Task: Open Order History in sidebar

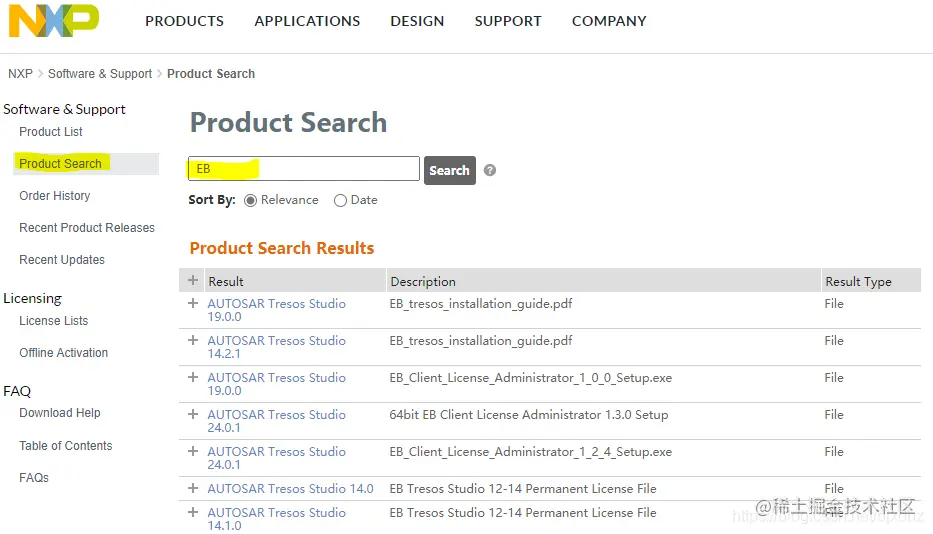Action: coord(55,196)
